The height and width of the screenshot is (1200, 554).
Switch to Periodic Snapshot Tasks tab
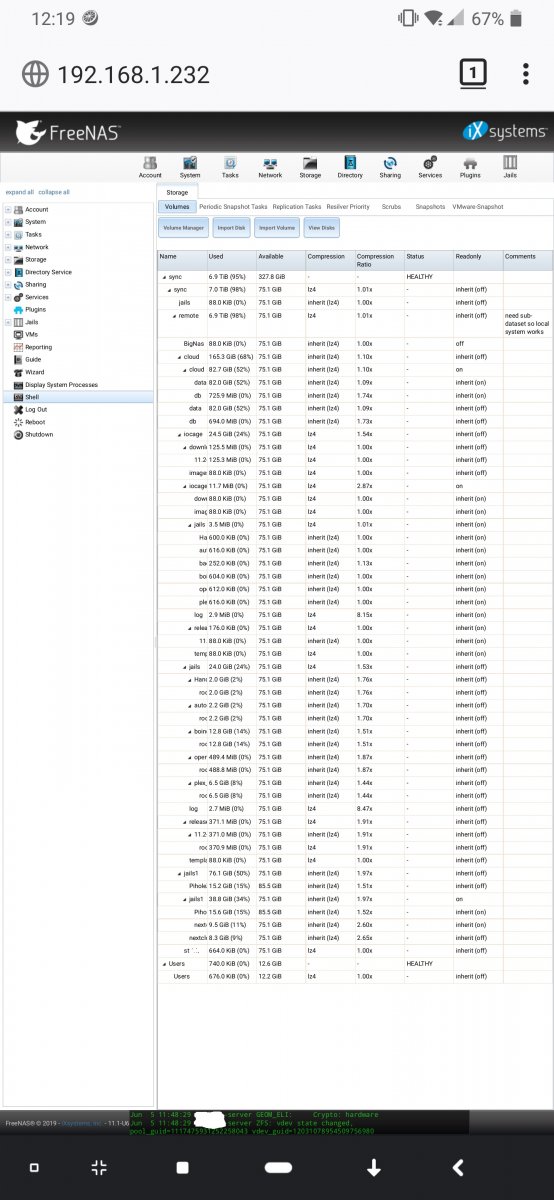(x=233, y=207)
